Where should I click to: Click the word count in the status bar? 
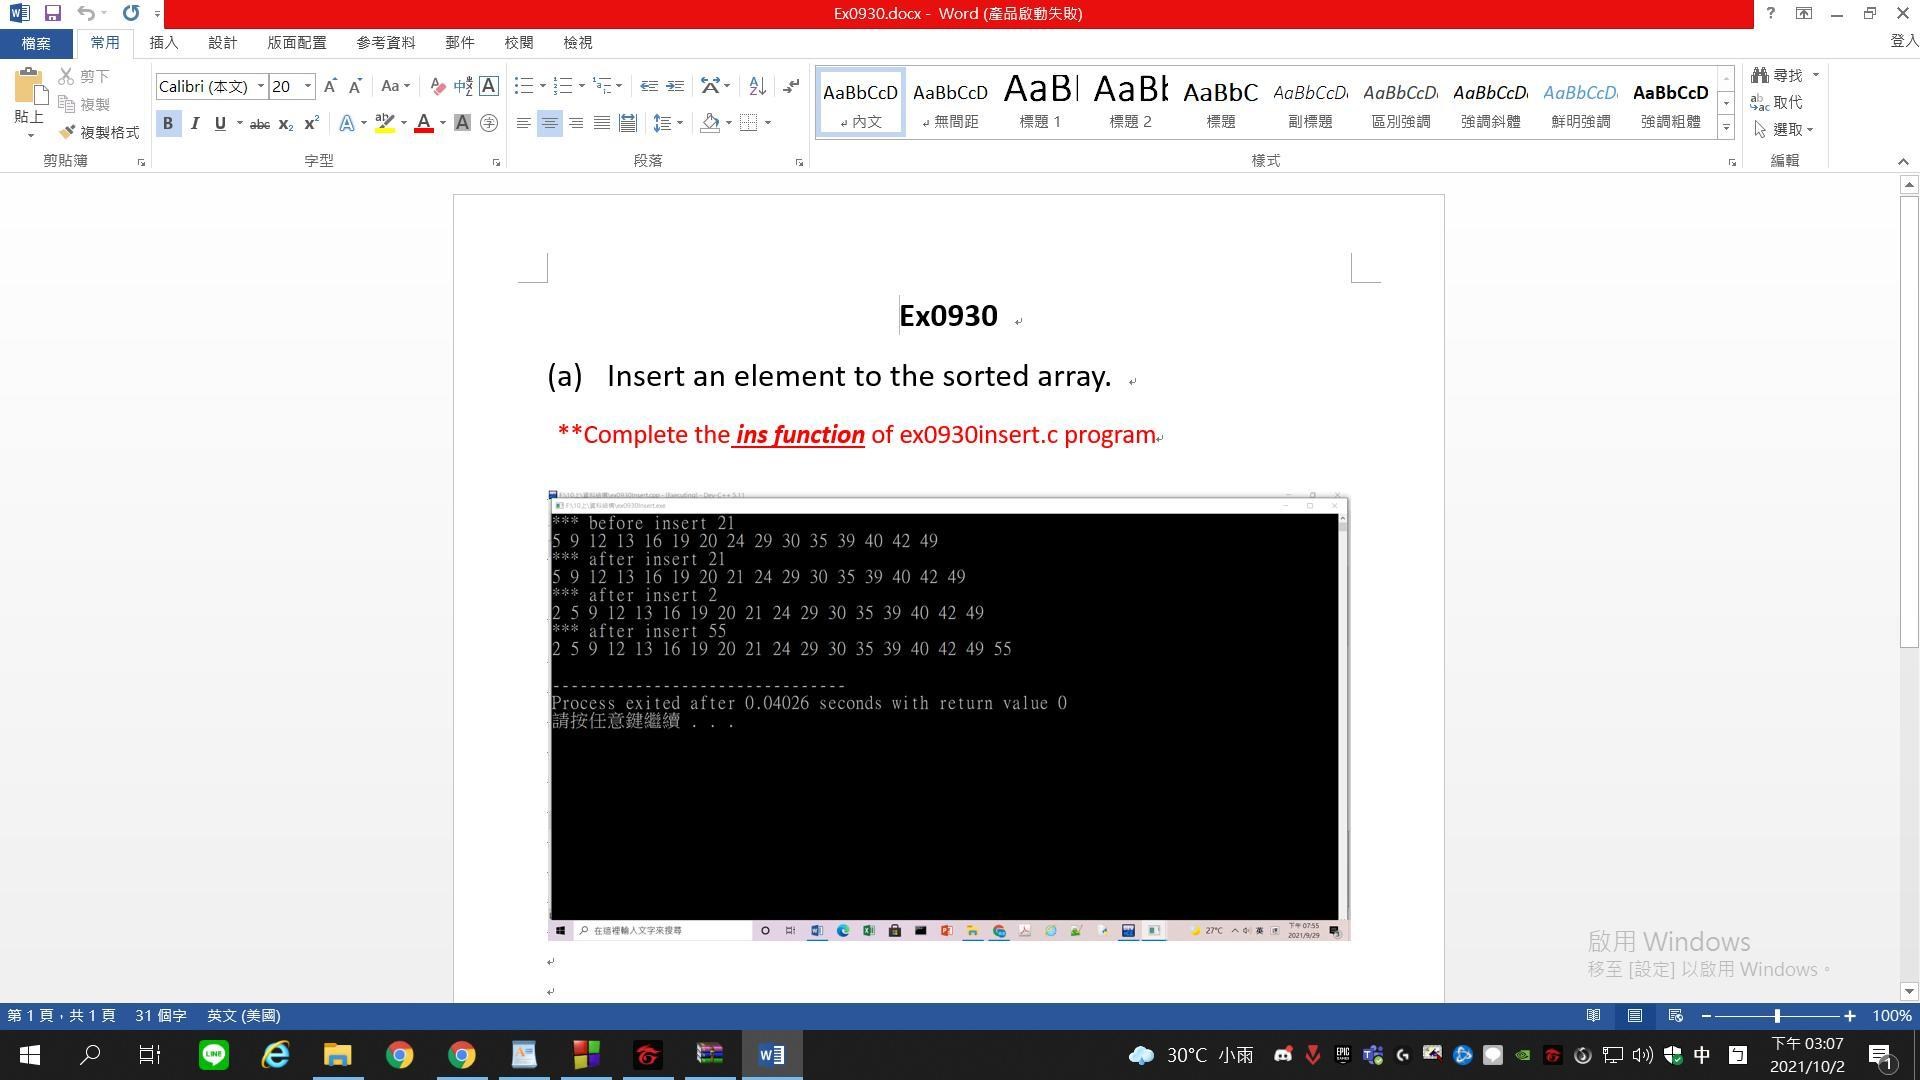[160, 1015]
